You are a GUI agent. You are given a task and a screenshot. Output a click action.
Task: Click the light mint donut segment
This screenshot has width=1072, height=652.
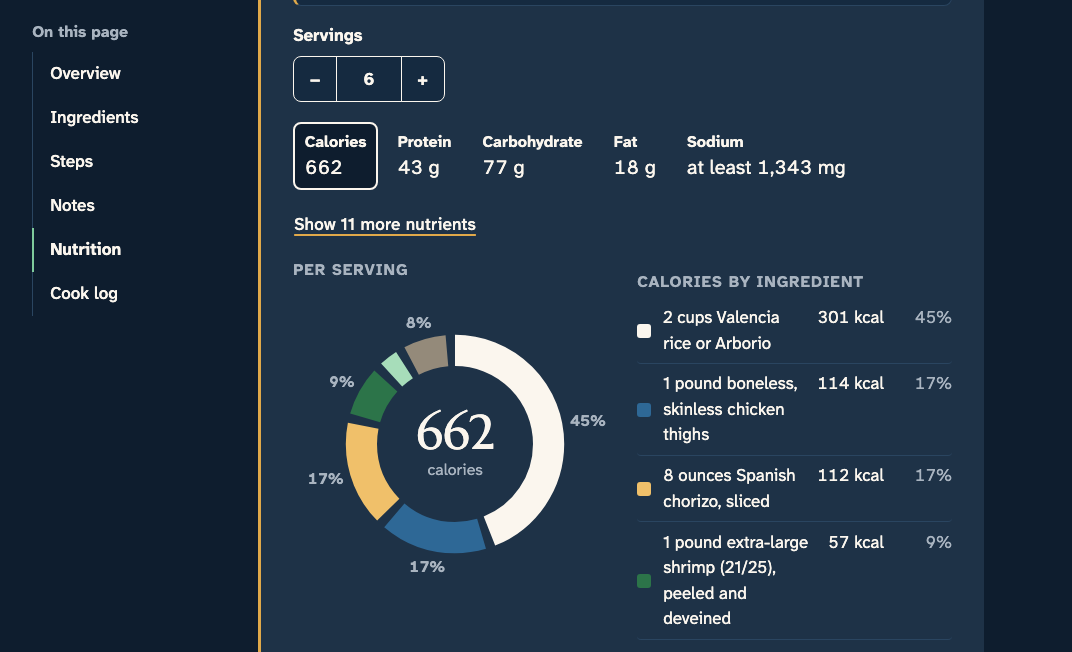(397, 368)
